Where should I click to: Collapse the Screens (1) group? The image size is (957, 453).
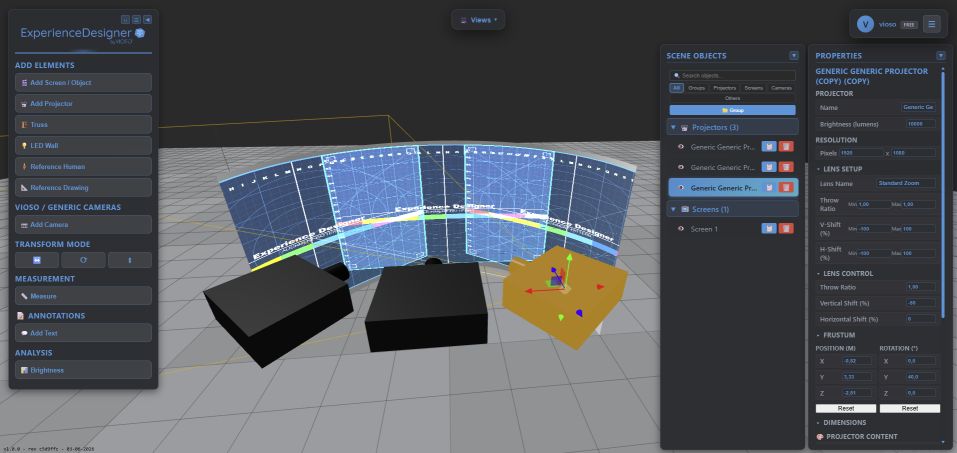[674, 209]
